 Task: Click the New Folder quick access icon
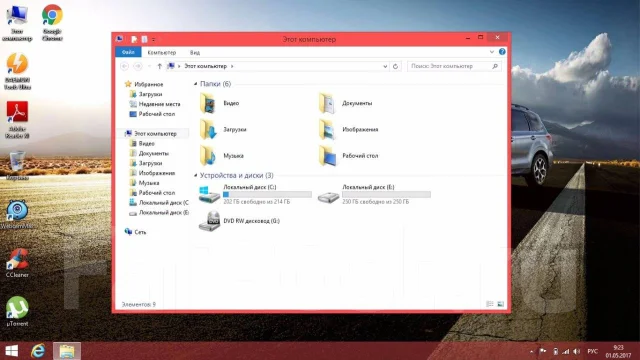144,40
